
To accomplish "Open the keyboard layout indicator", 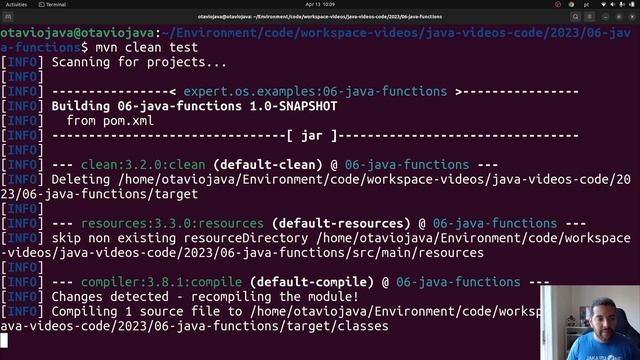I will (586, 4).
